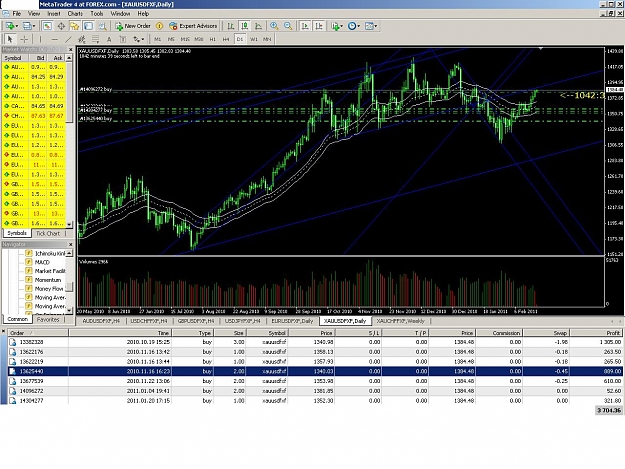
Task: Switch chart to bar chart mode
Action: (x=230, y=26)
